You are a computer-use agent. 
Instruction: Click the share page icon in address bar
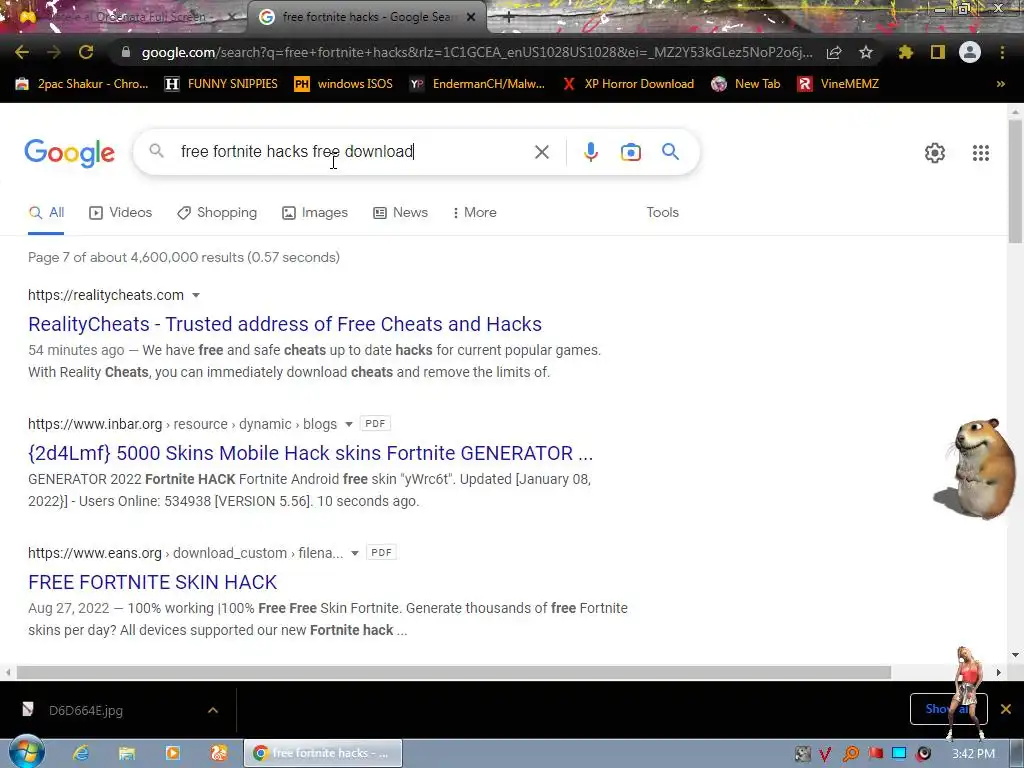(834, 53)
